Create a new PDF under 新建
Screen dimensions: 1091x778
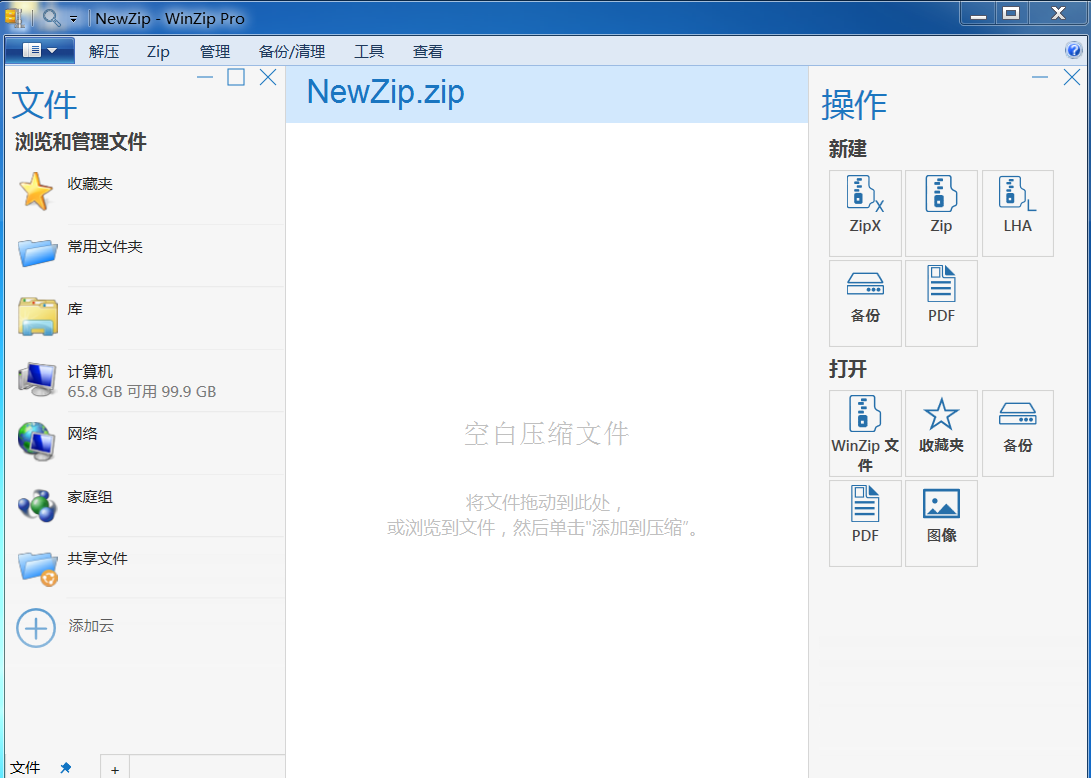[941, 303]
